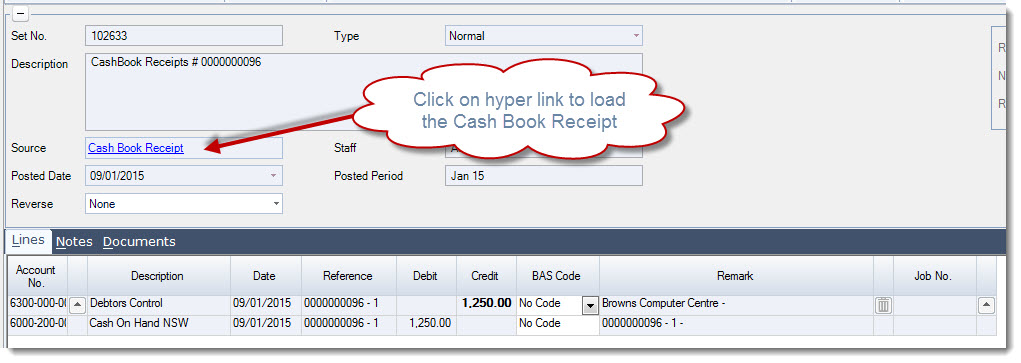Click the Description text box
Screen dimensions: 1021x363
364,92
